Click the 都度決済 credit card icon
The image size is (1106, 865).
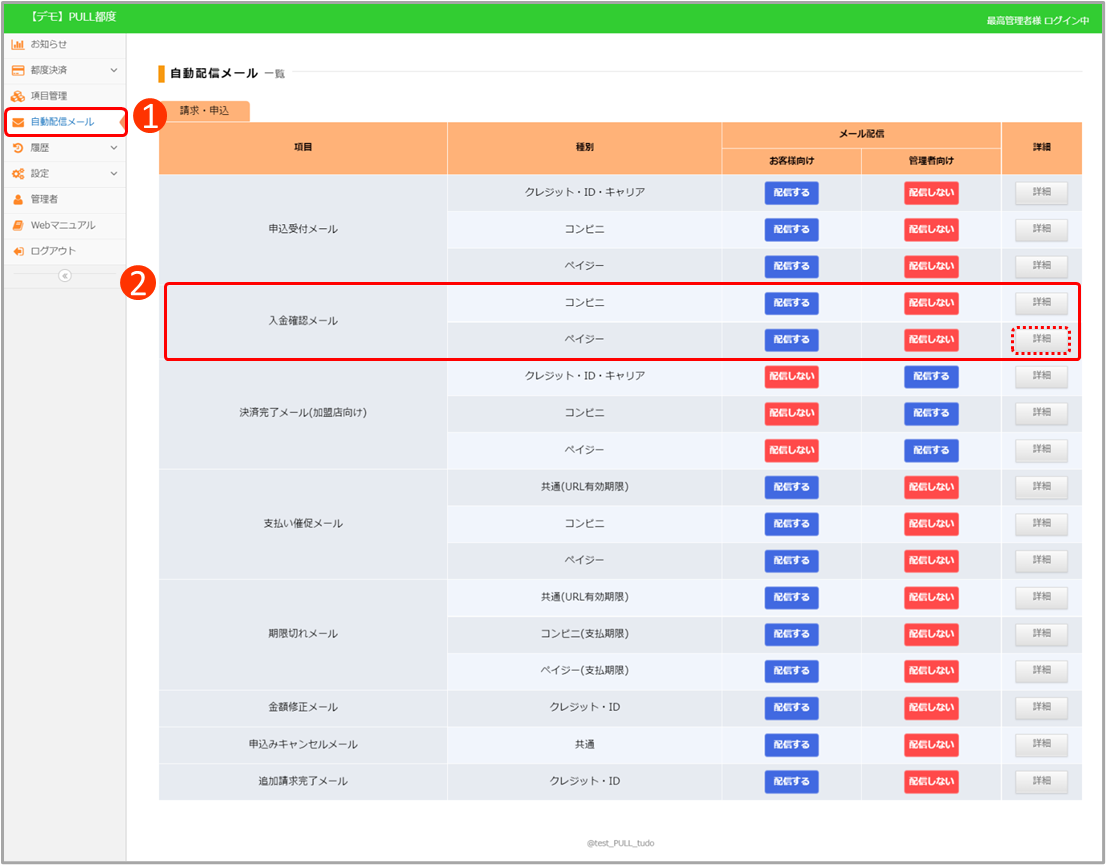(x=18, y=71)
